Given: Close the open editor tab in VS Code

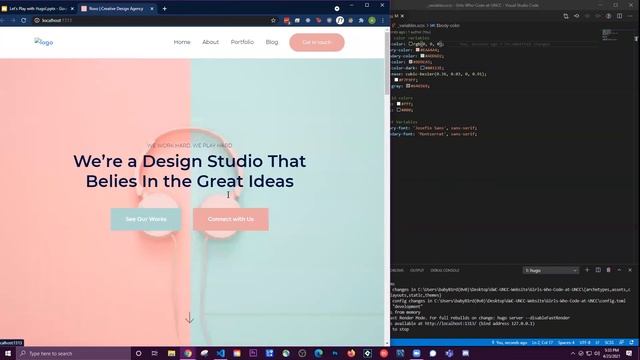Looking at the screenshot, I should (402, 16).
